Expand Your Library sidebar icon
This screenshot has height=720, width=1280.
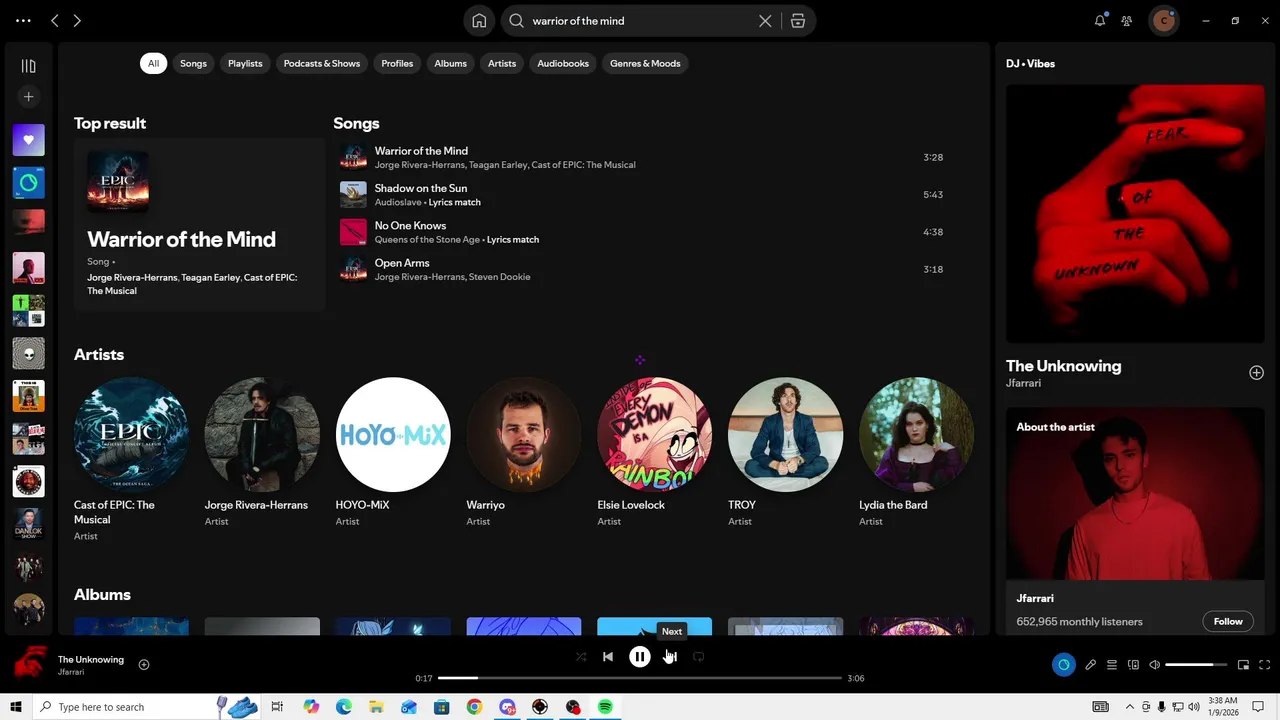point(28,66)
